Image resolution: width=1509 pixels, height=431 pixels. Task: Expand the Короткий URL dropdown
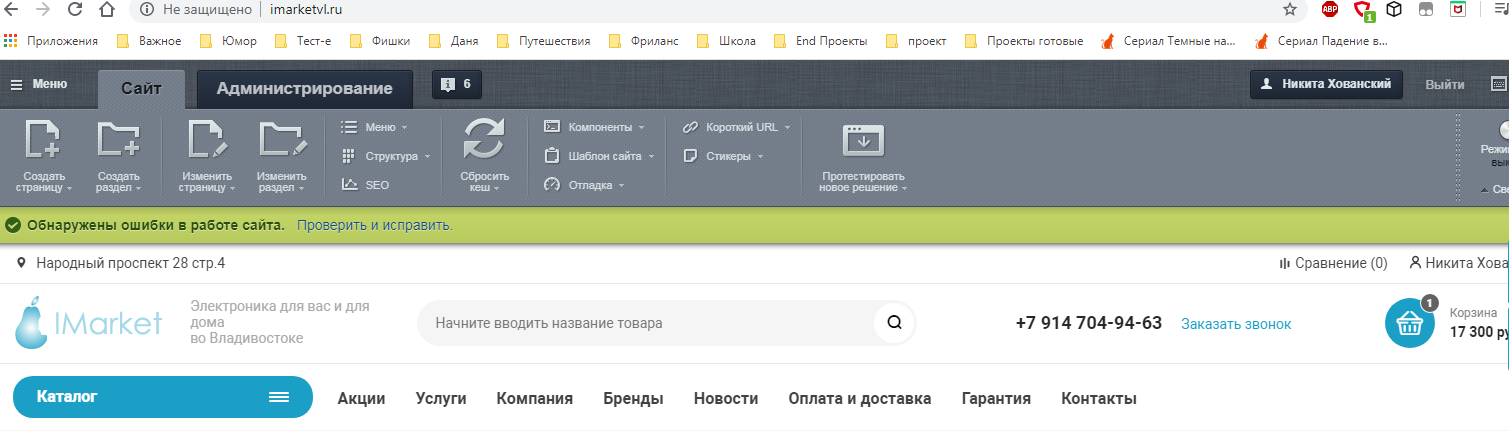click(x=736, y=127)
